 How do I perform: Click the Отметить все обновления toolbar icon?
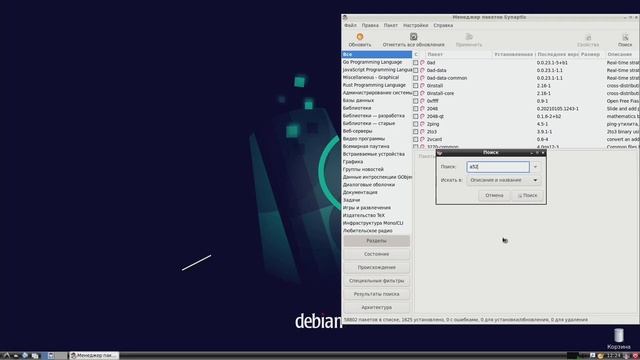tap(413, 37)
